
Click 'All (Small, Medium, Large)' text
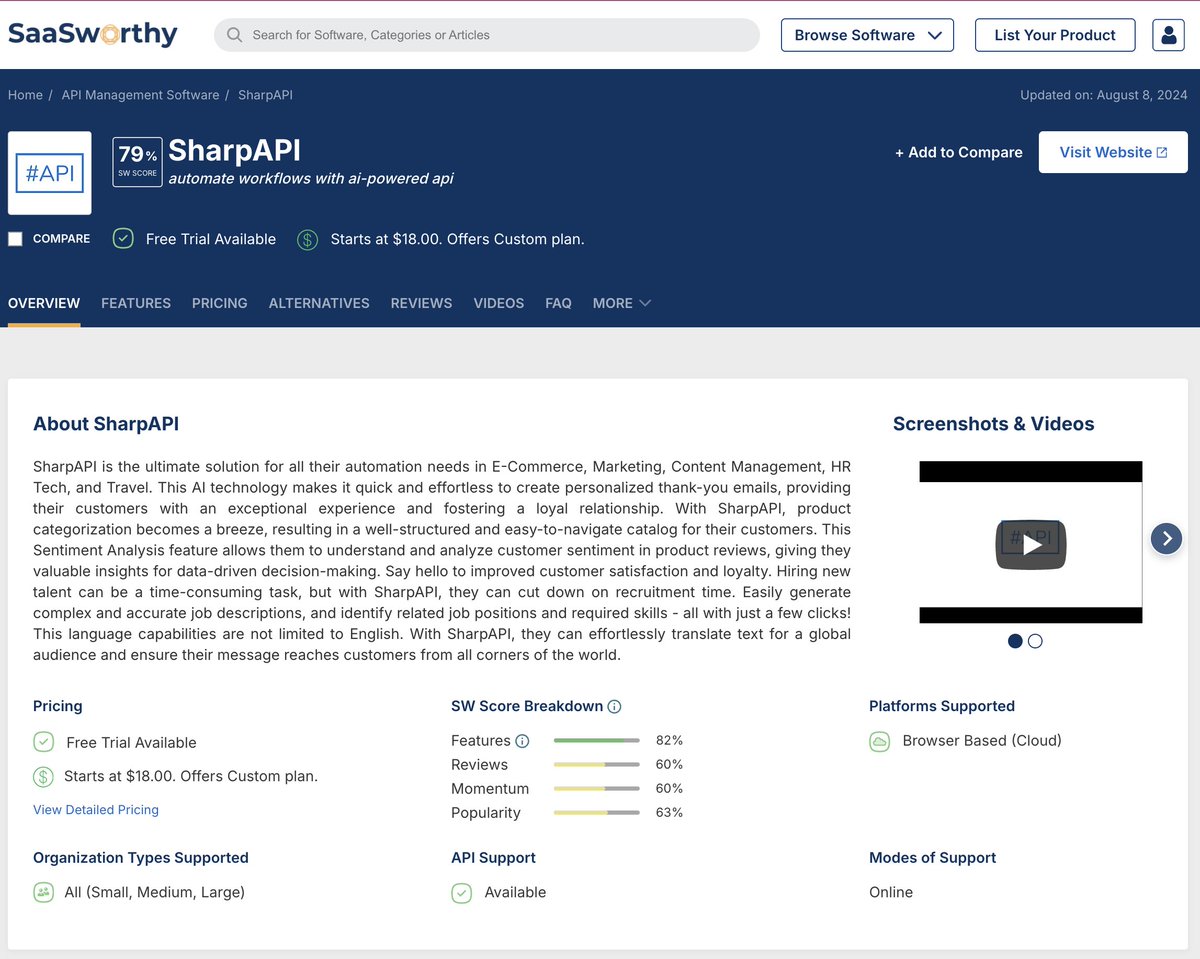[x=155, y=892]
